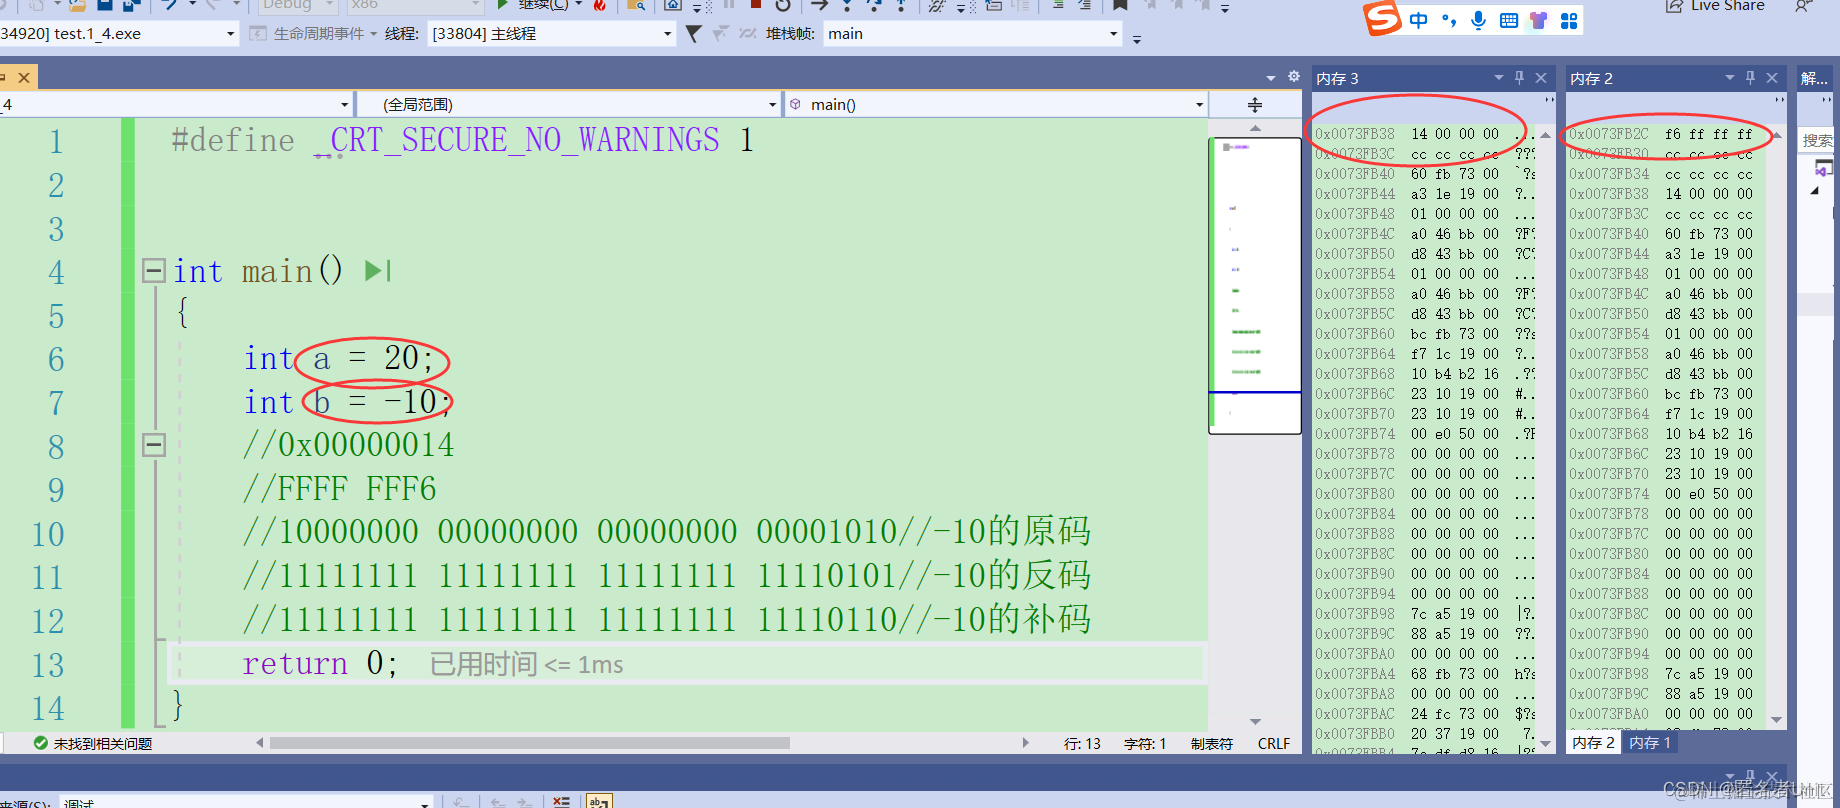This screenshot has height=808, width=1840.
Task: Open toolbar overflow options arrow beside stack frame
Action: tap(1137, 39)
